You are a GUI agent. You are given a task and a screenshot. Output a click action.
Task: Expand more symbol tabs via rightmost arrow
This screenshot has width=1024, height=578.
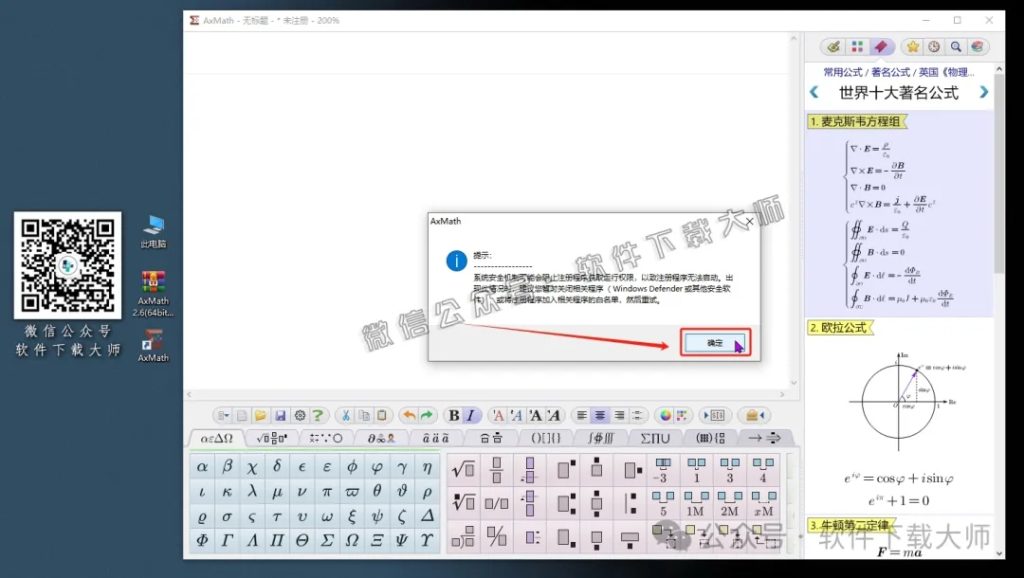click(763, 437)
